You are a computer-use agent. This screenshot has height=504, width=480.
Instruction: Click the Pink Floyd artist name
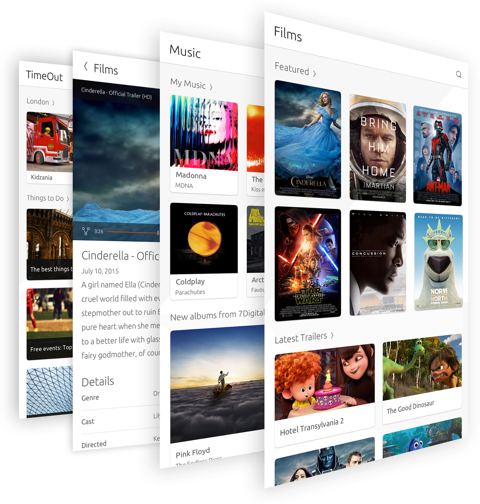click(x=193, y=453)
